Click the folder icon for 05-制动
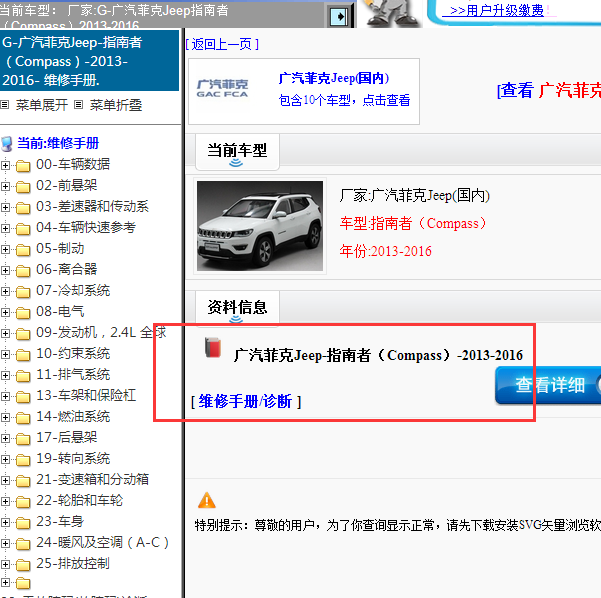601x598 pixels. [23, 250]
